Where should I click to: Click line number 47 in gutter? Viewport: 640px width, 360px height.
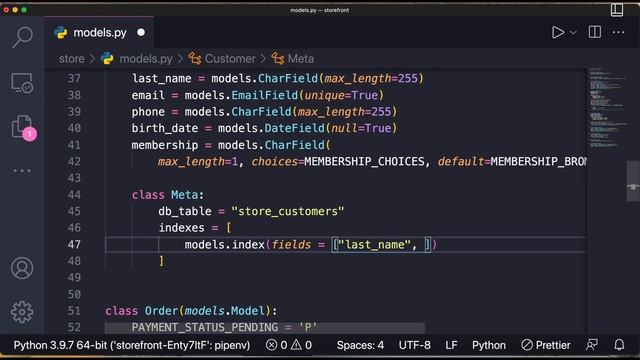click(74, 244)
